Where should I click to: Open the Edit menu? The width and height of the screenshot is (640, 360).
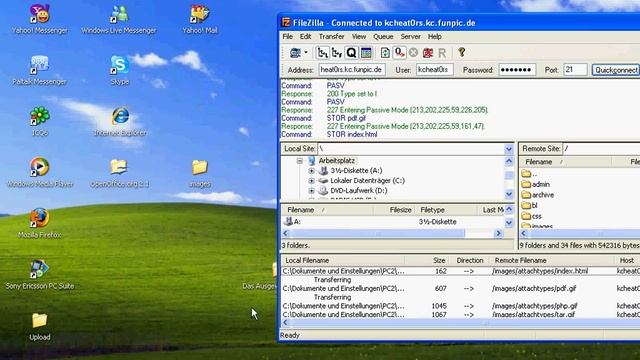click(305, 37)
